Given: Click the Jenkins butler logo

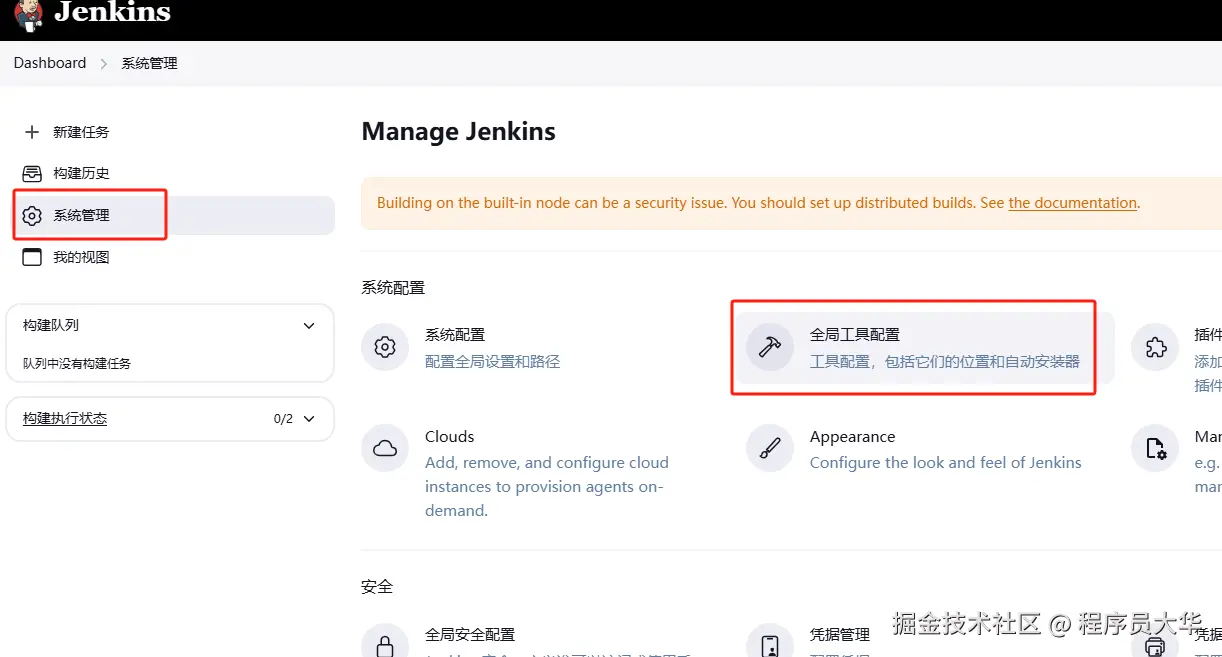Looking at the screenshot, I should coord(29,15).
